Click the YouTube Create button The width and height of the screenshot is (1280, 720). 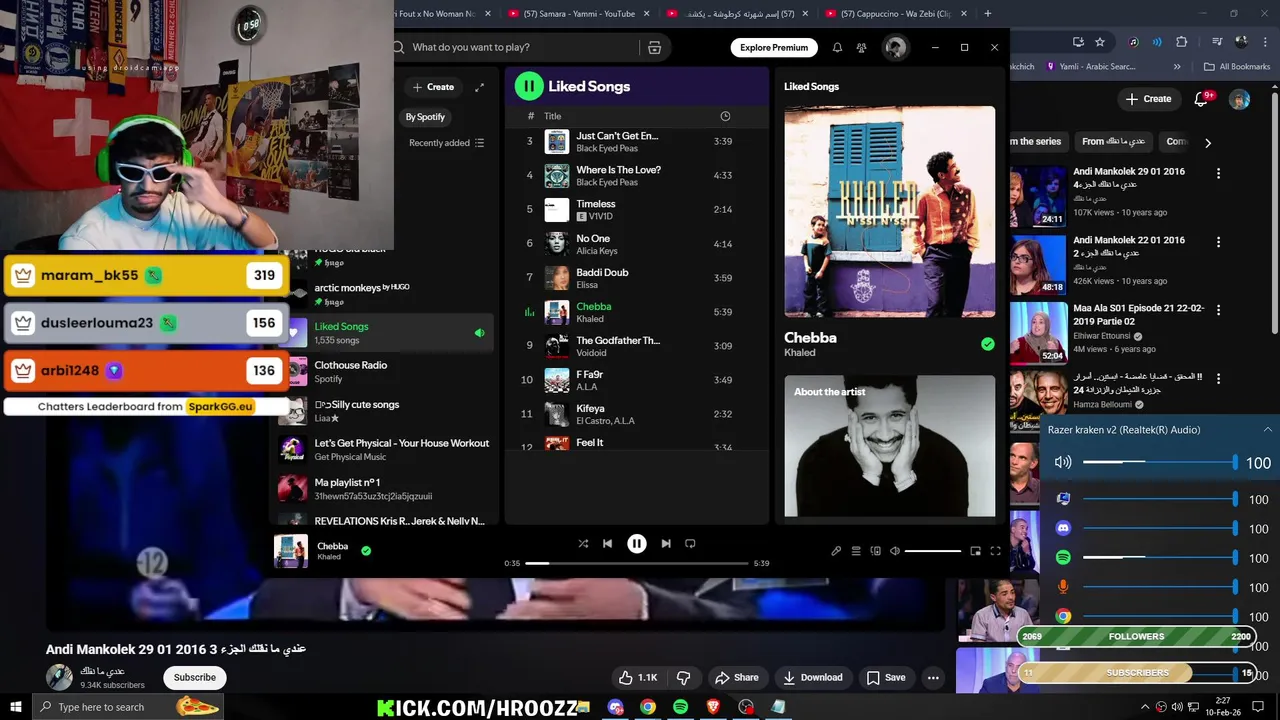[x=1148, y=99]
